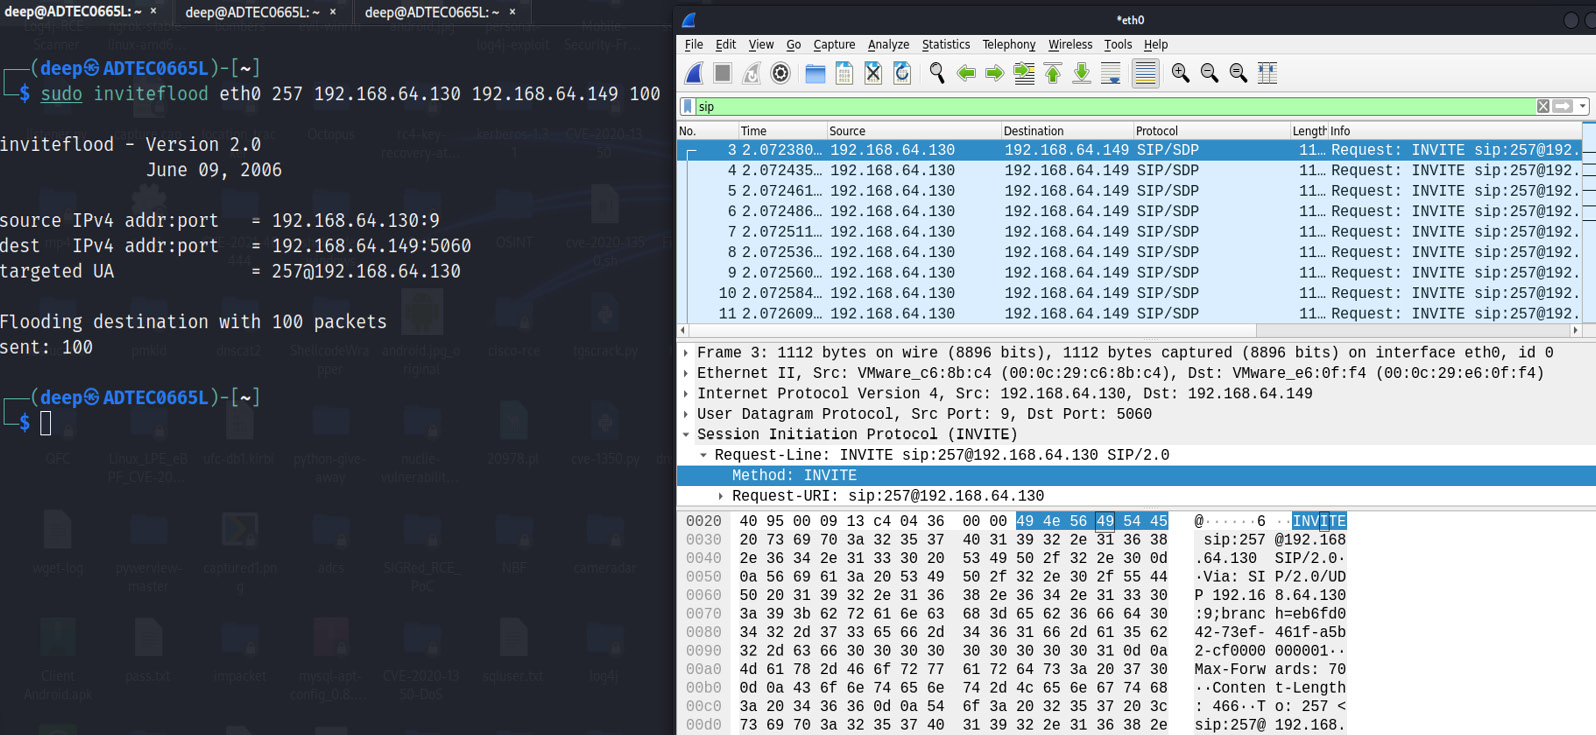The height and width of the screenshot is (735, 1596).
Task: Open the Statistics menu
Action: 946,44
